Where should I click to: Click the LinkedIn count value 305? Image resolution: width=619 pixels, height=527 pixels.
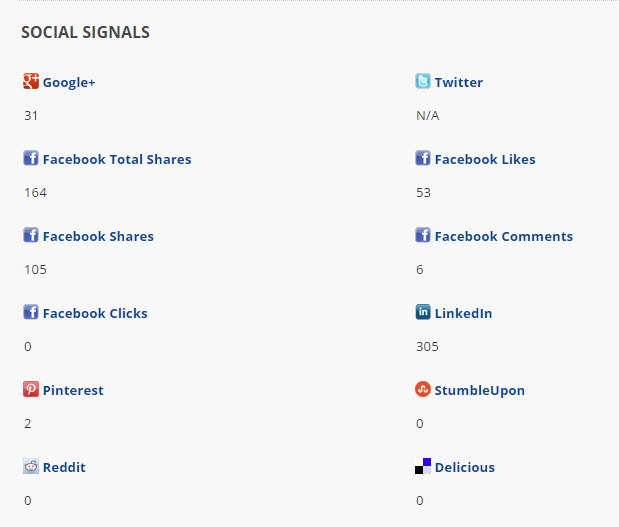[x=427, y=347]
